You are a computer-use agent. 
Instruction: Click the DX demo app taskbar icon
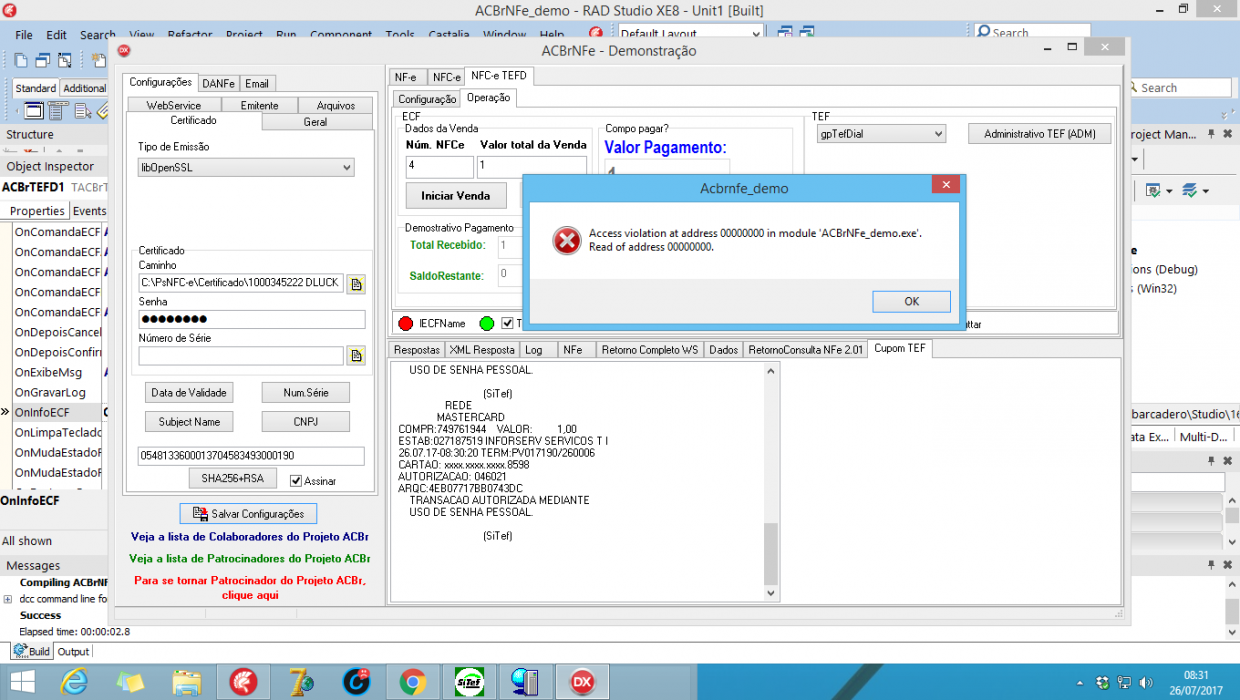581,682
